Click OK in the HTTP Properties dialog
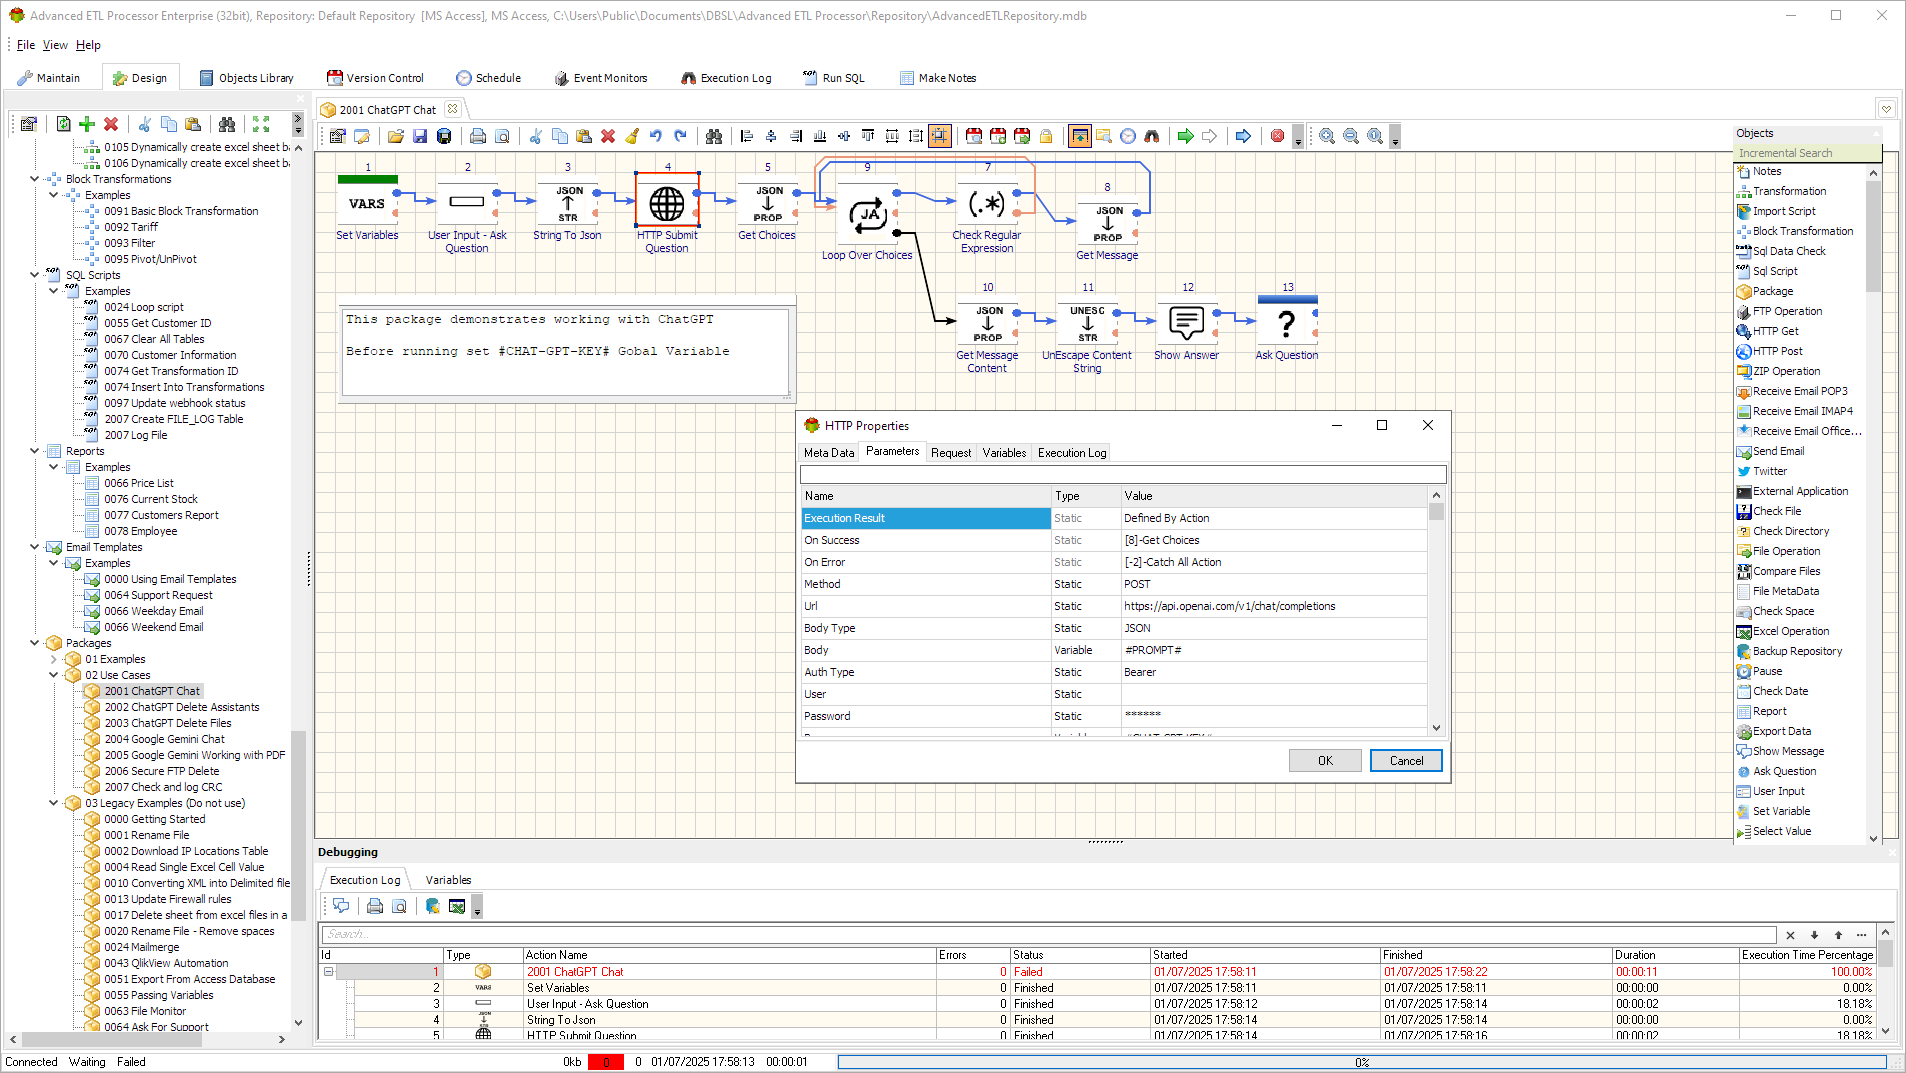 (x=1324, y=760)
